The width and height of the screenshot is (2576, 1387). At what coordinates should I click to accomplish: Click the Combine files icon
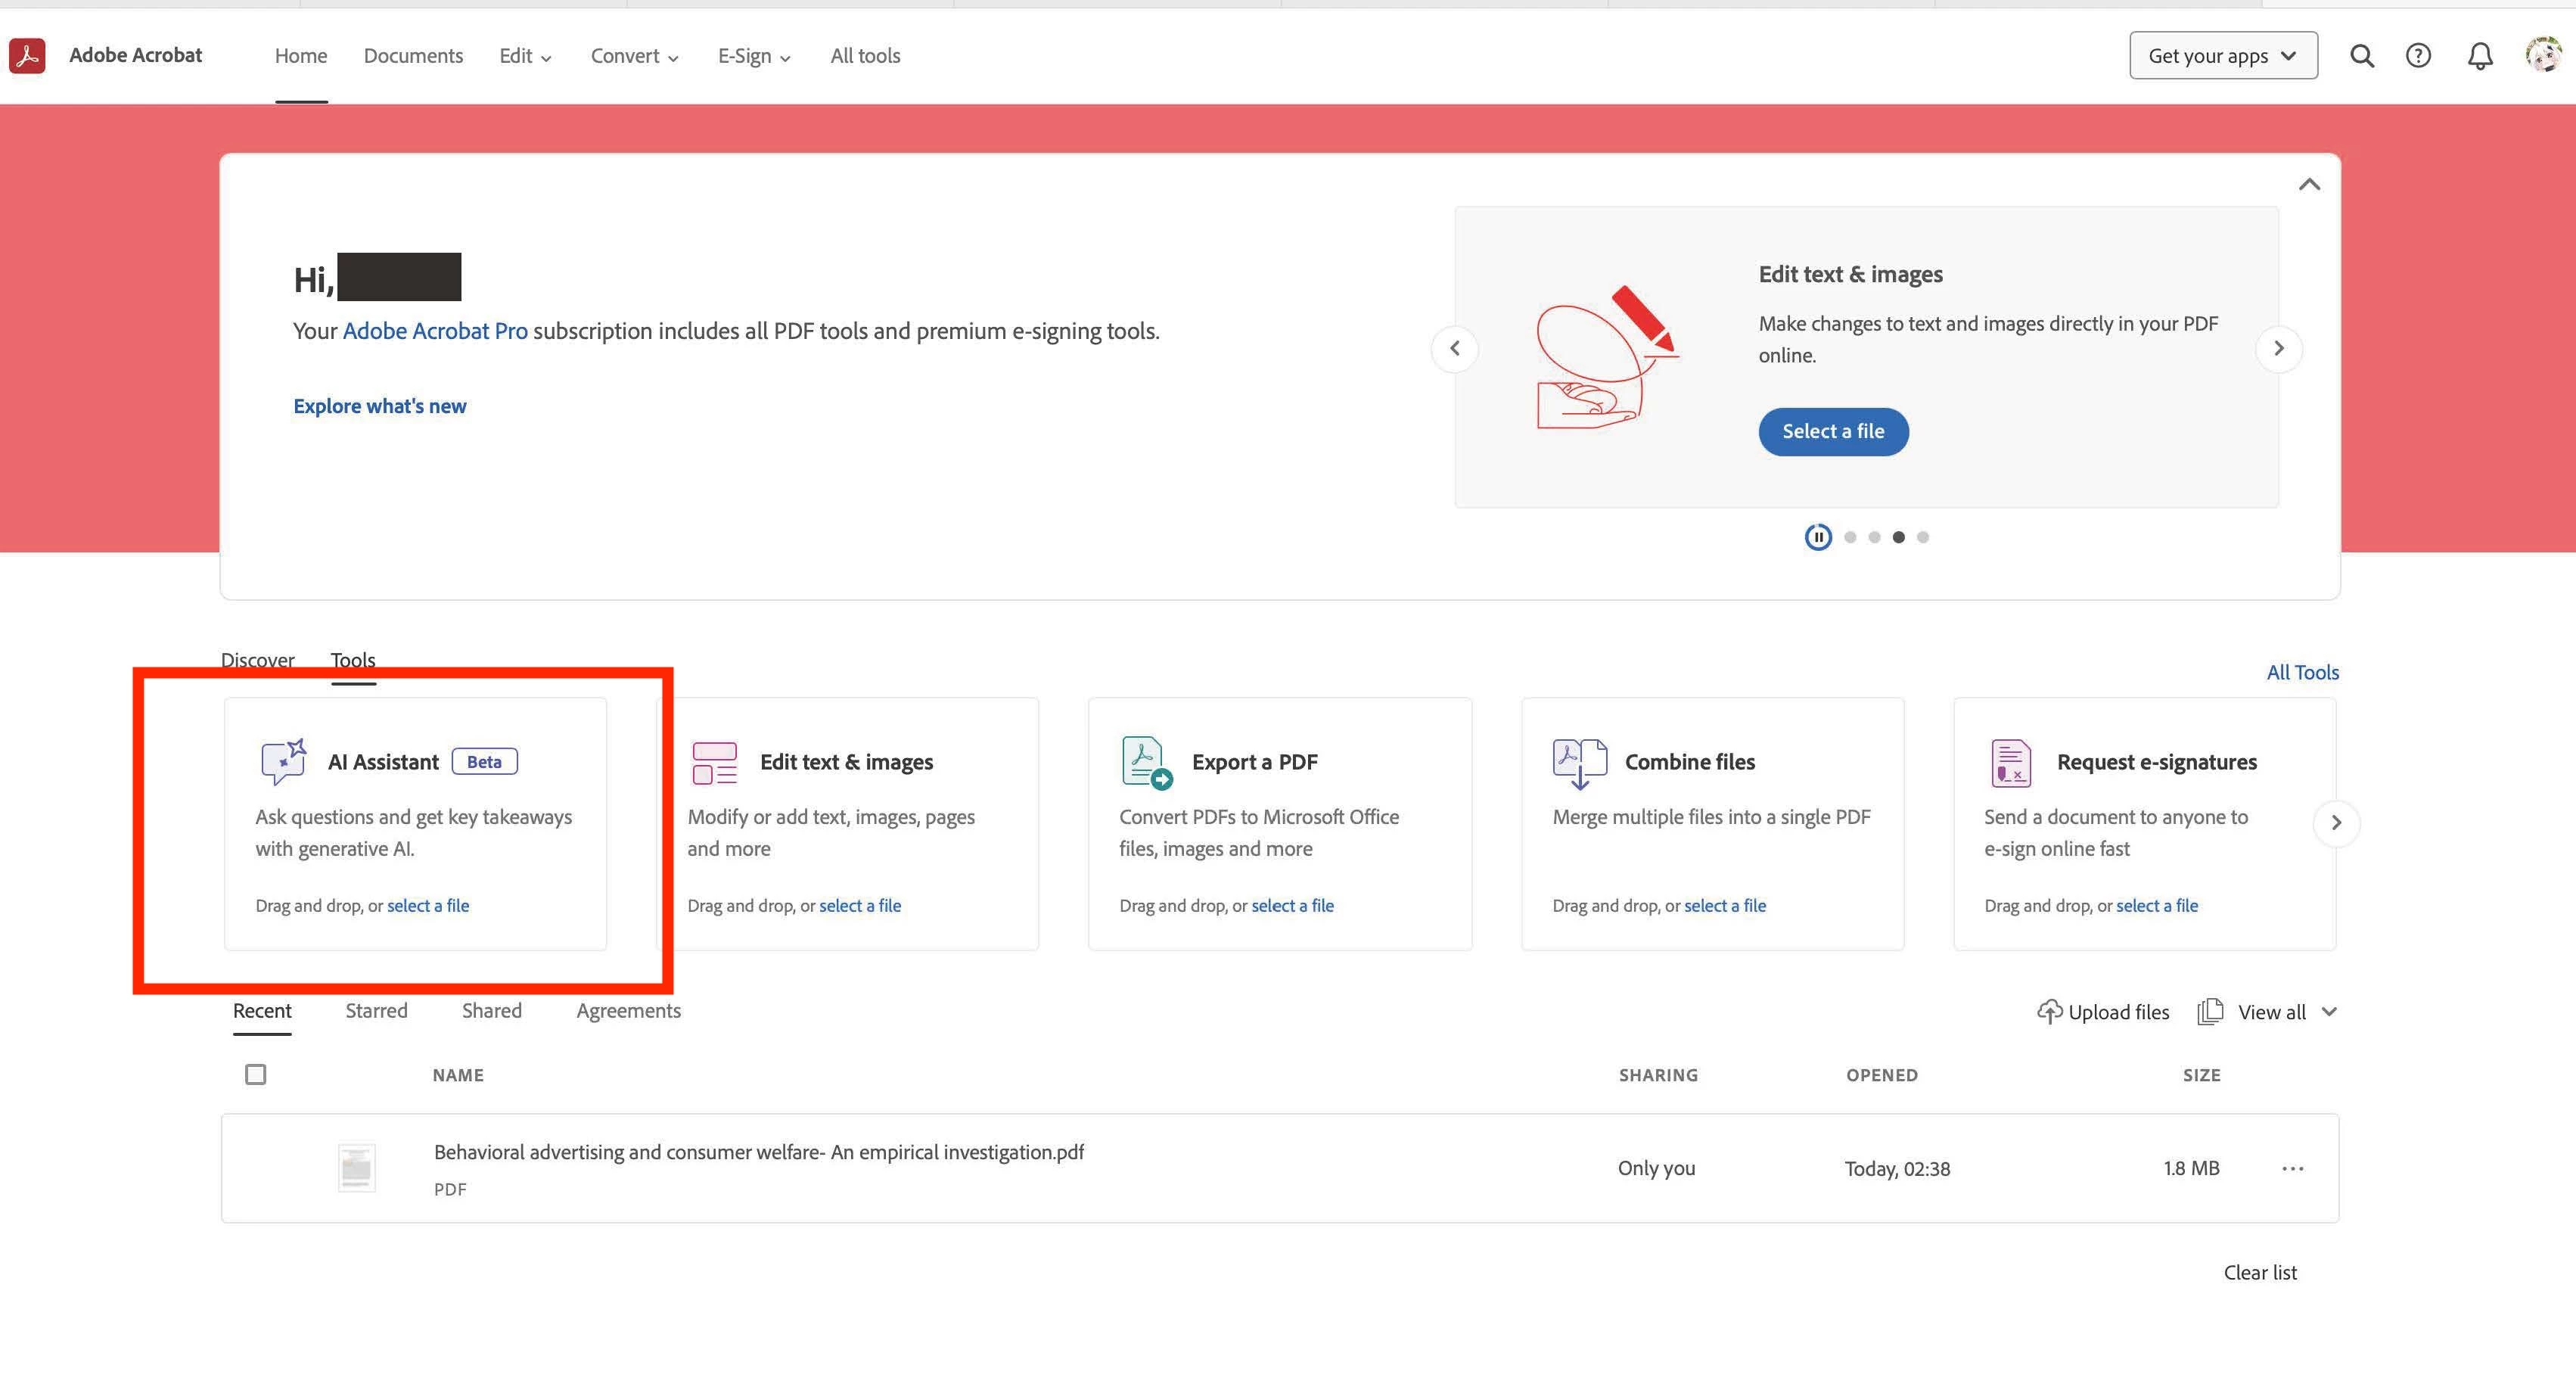click(x=1579, y=762)
